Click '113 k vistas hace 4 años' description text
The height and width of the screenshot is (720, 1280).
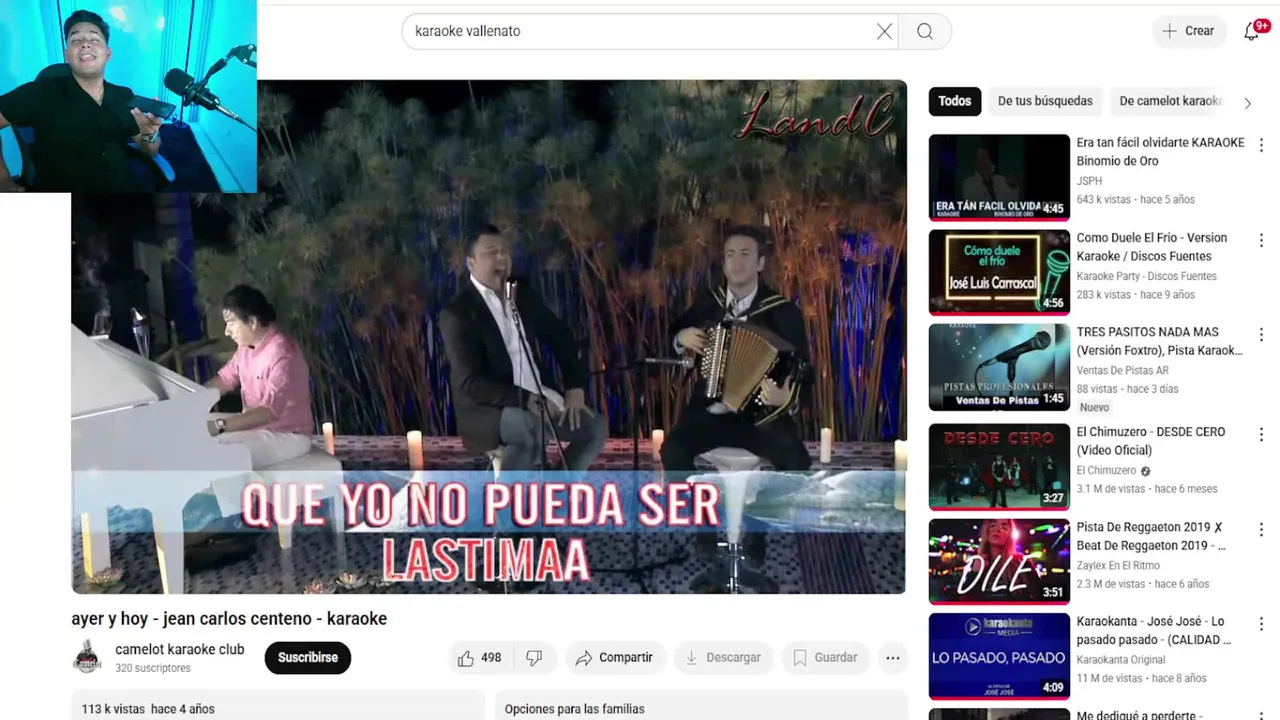[x=148, y=709]
